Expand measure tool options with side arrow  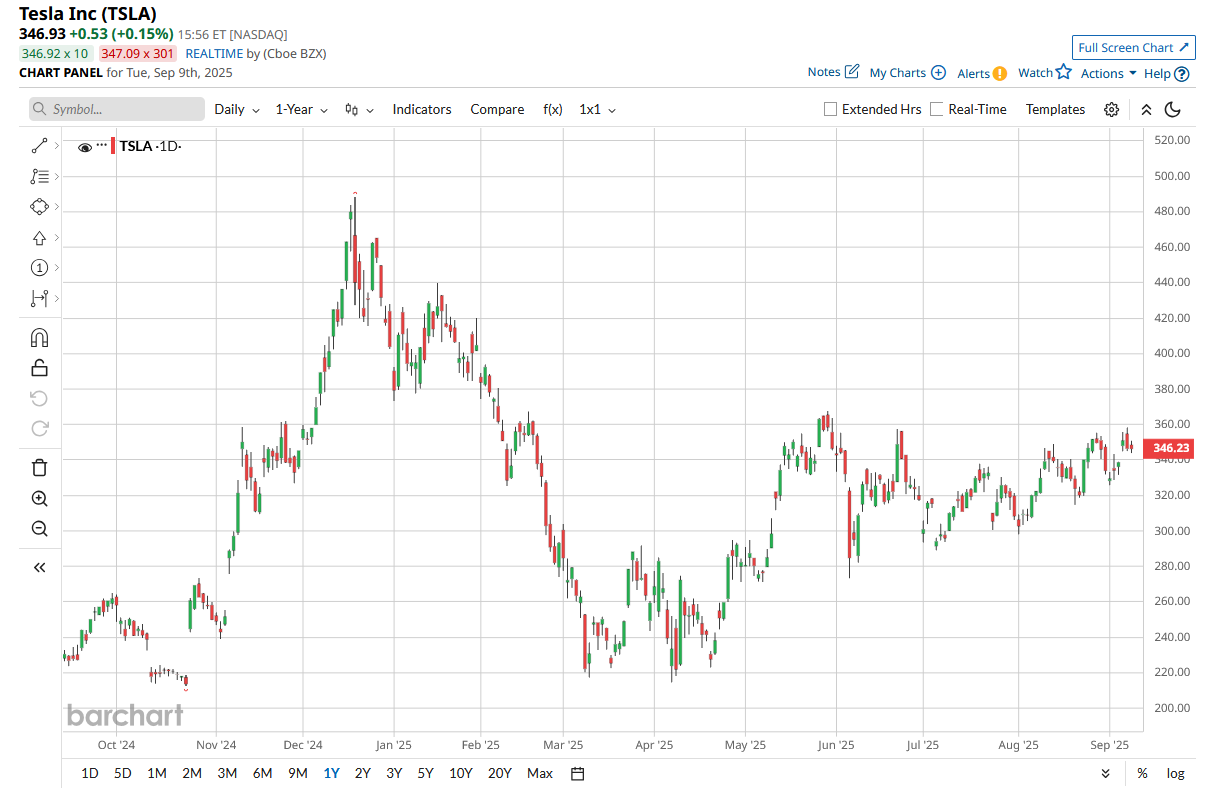57,298
